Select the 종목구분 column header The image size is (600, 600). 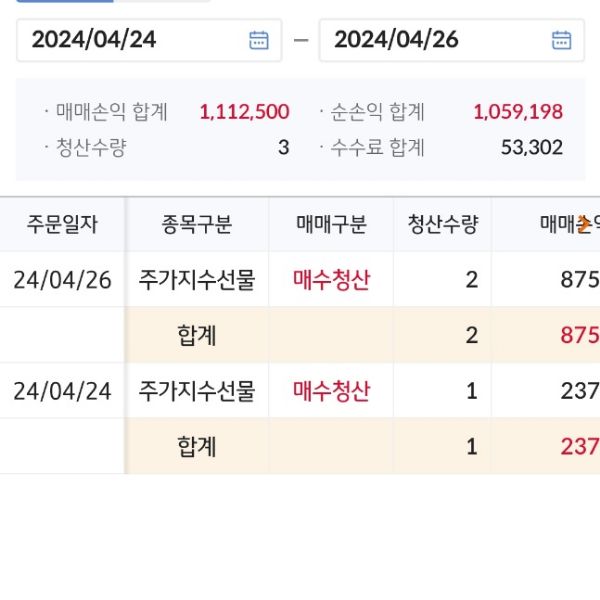point(196,225)
